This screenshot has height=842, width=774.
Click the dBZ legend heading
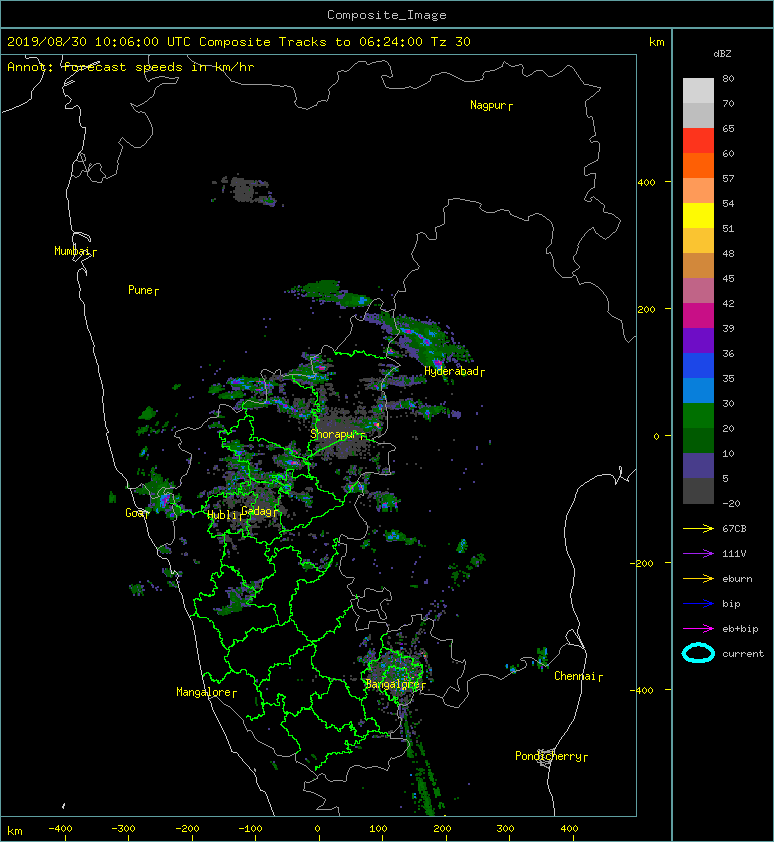722,54
